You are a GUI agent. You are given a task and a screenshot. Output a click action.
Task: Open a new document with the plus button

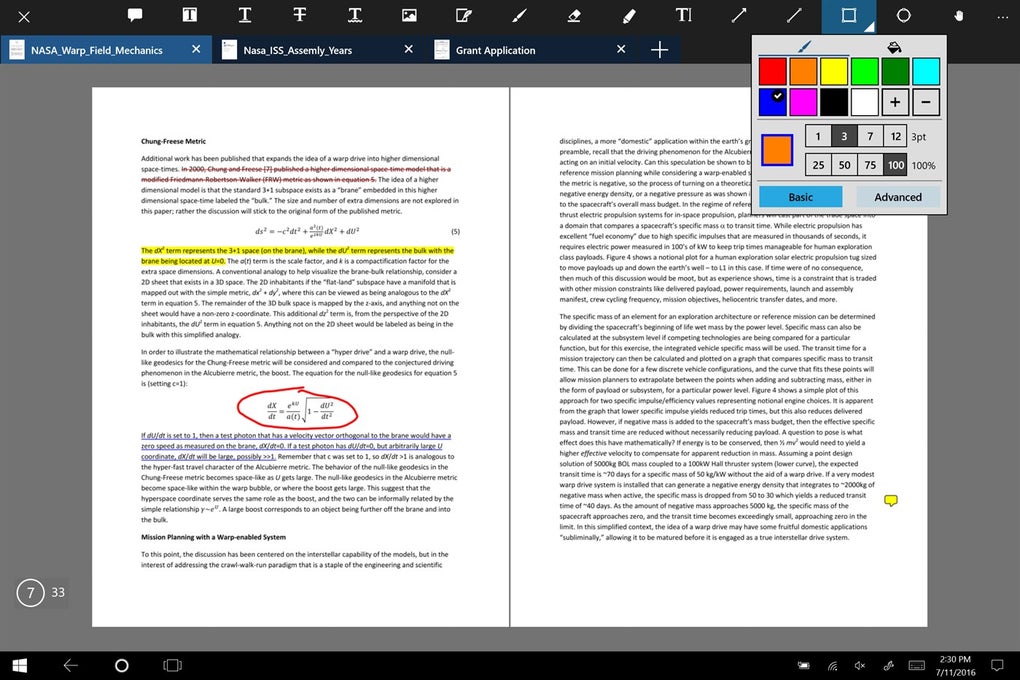tap(658, 49)
